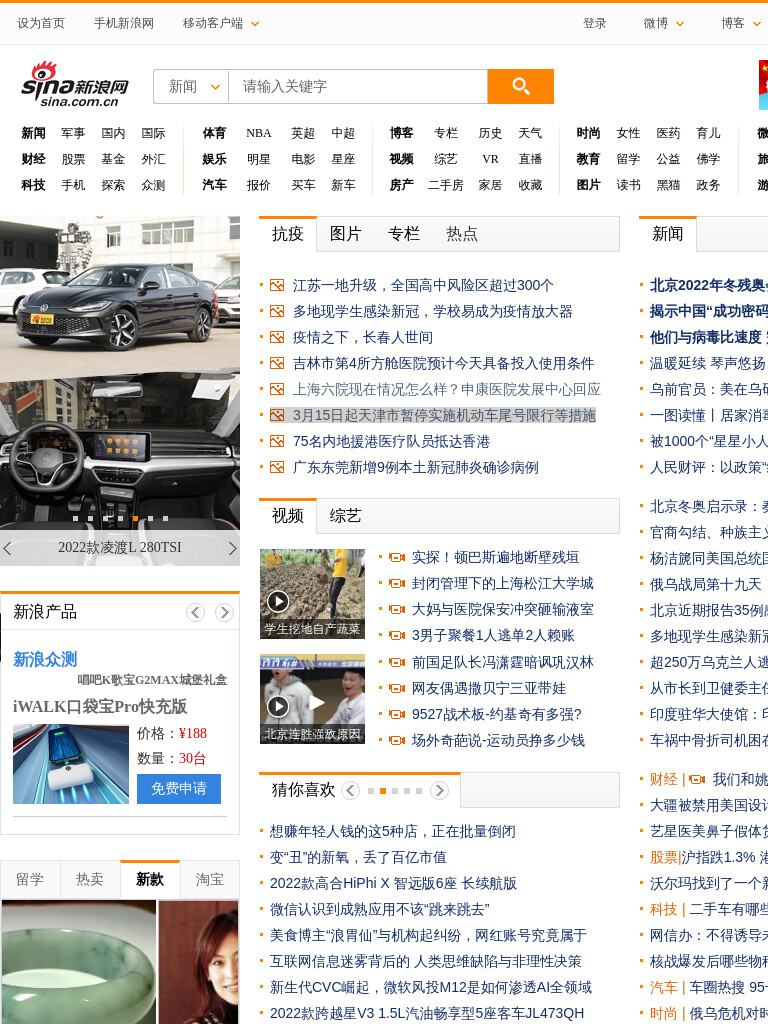Click image icon before 吉林市第4所方舱医院 headline

[277, 363]
